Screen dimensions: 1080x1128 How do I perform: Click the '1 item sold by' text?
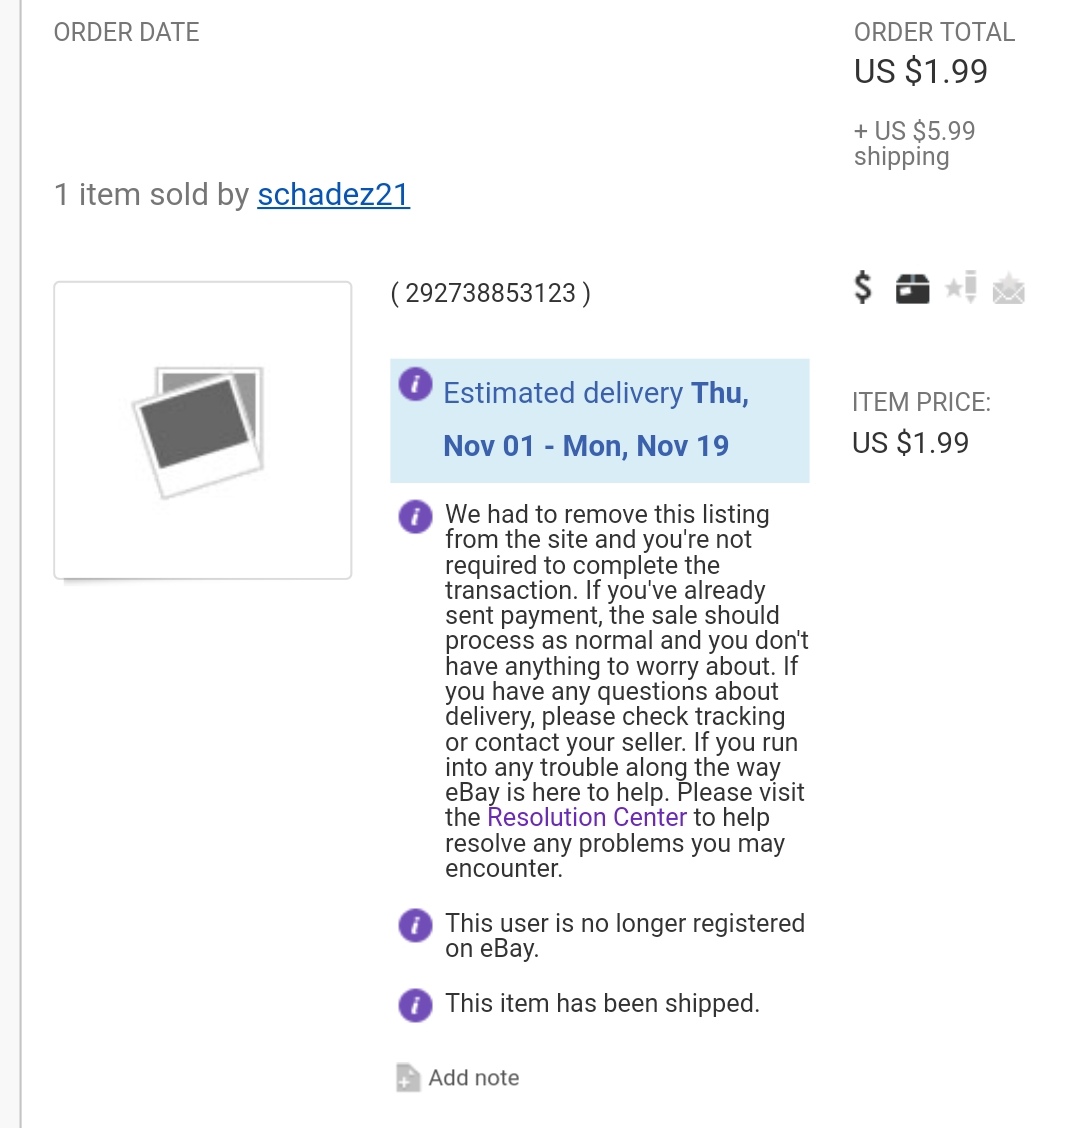pyautogui.click(x=151, y=194)
